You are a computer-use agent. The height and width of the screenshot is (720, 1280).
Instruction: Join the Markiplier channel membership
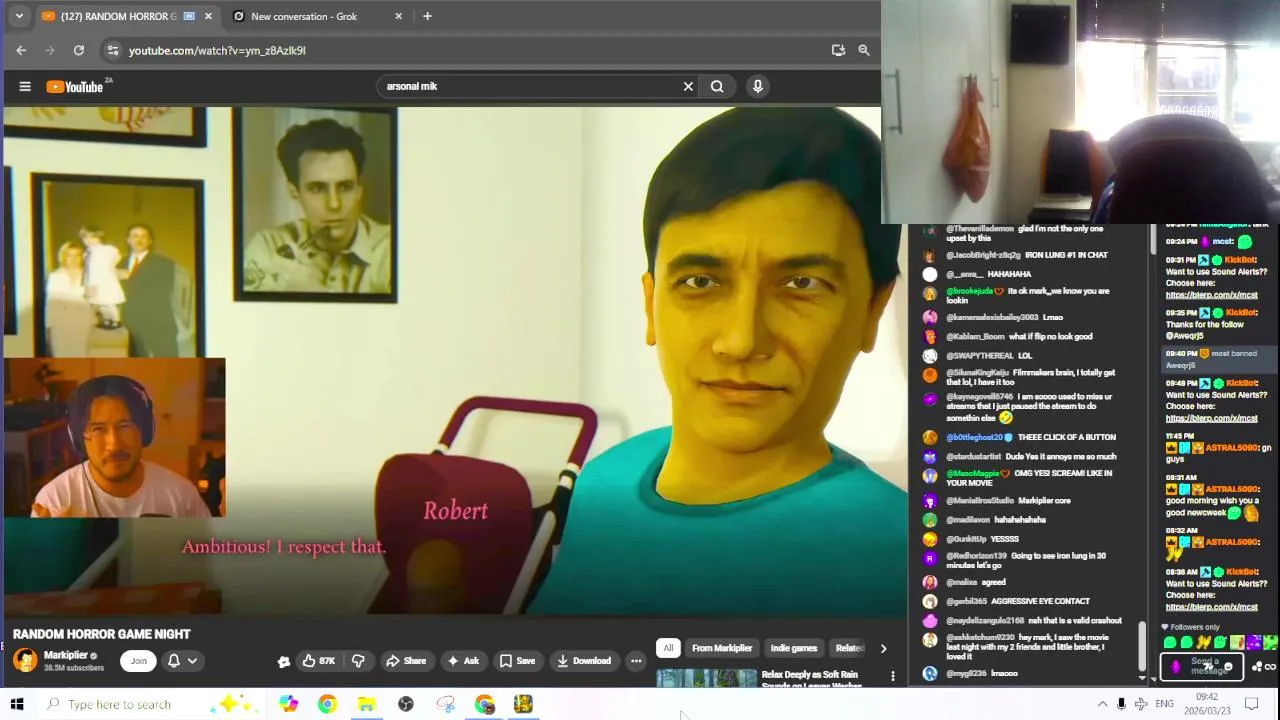coord(138,660)
